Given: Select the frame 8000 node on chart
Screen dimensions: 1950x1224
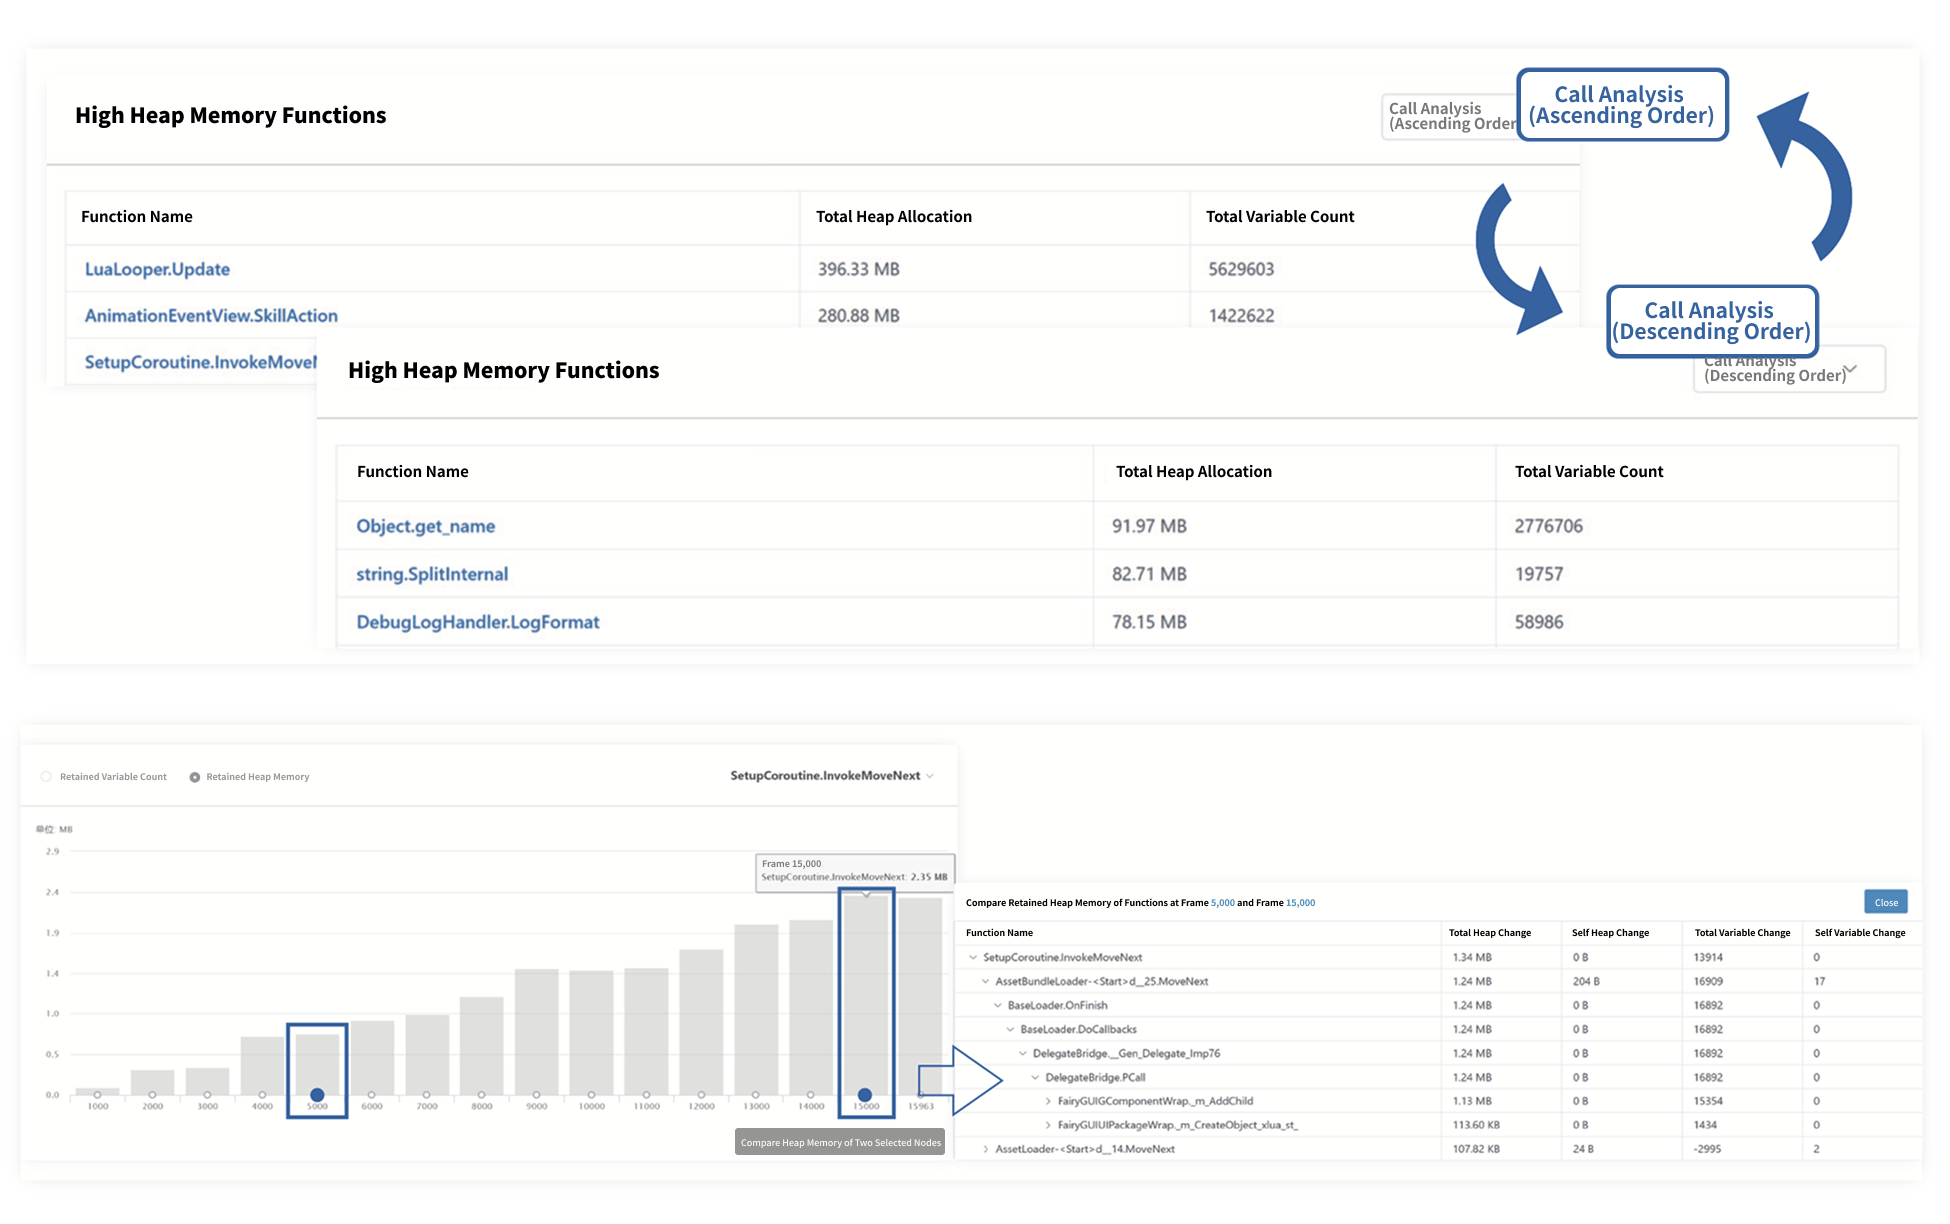Looking at the screenshot, I should 481,1095.
